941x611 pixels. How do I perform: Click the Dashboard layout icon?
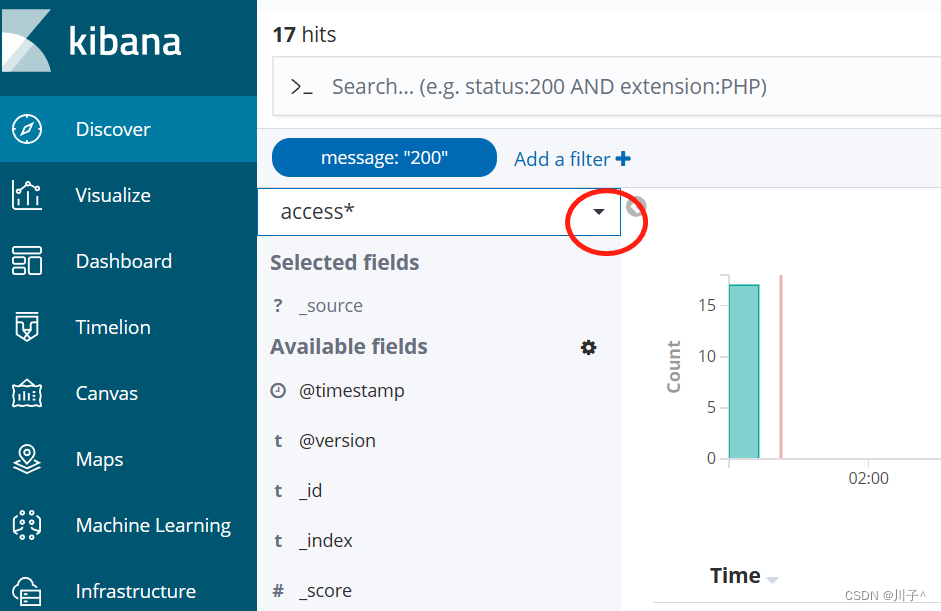27,261
